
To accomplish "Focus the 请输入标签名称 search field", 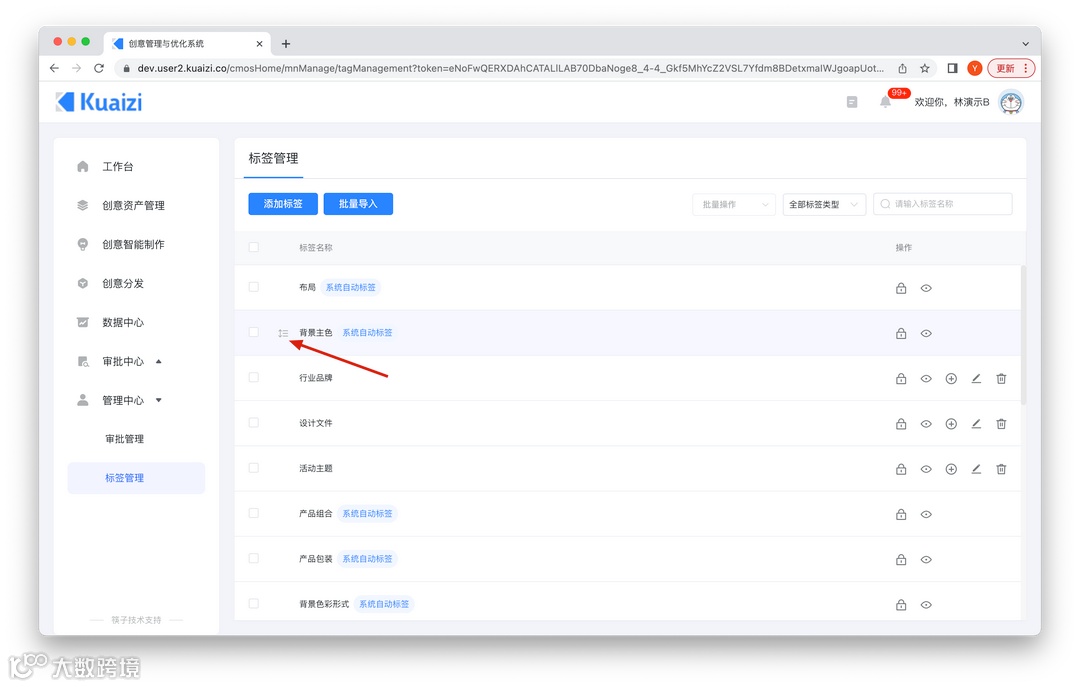I will coord(943,204).
